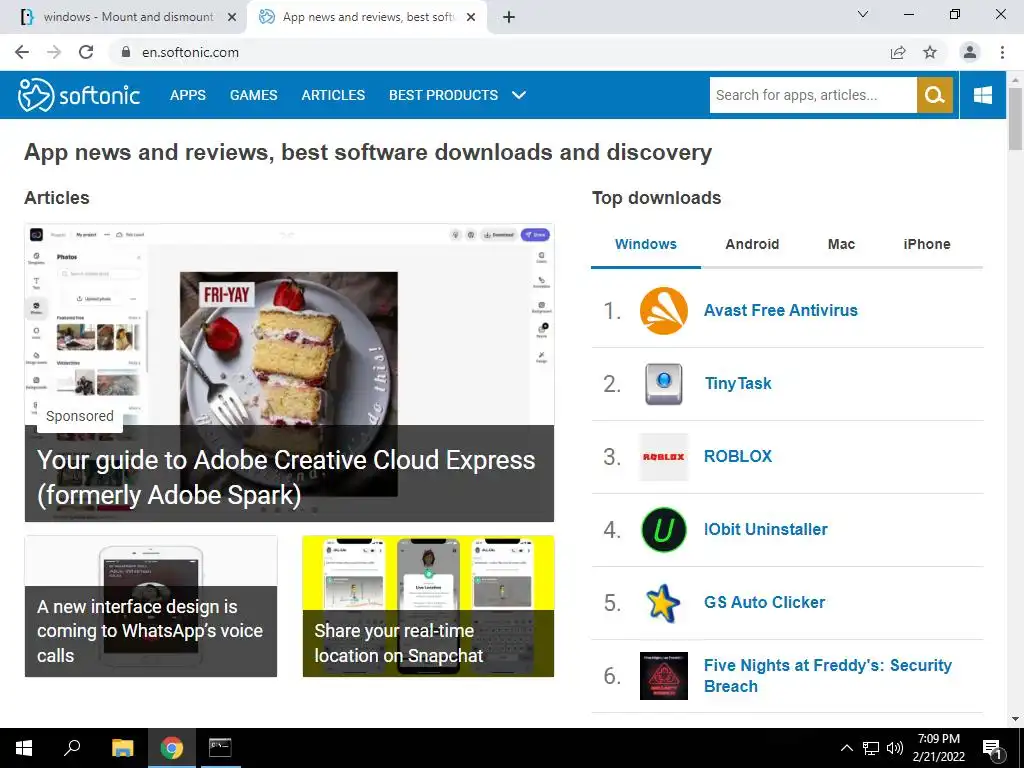Click the orange search magnifier button
Image resolution: width=1024 pixels, height=768 pixels.
click(935, 95)
